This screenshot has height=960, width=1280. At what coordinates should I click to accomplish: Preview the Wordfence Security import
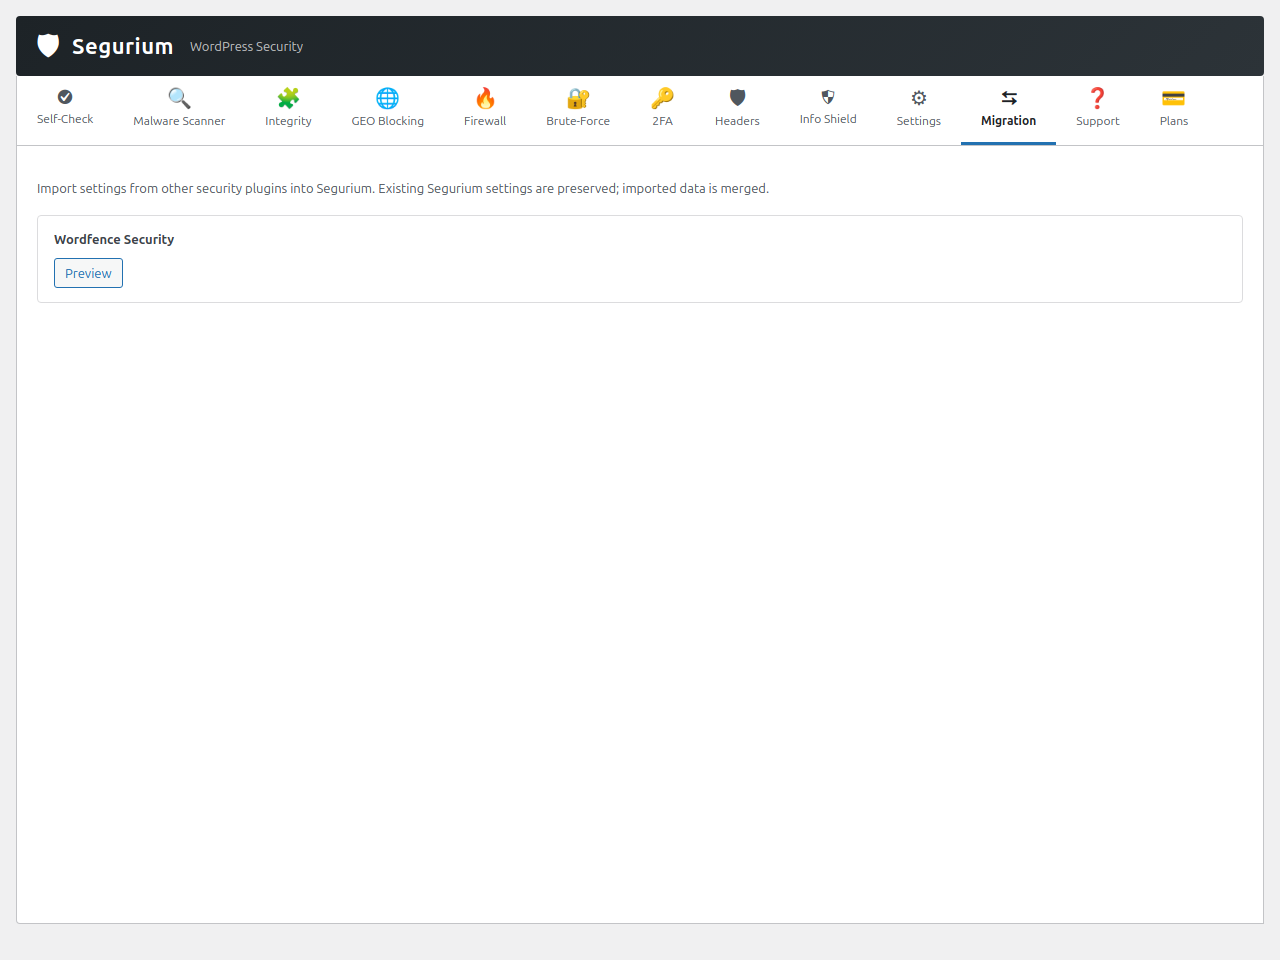[x=88, y=273]
